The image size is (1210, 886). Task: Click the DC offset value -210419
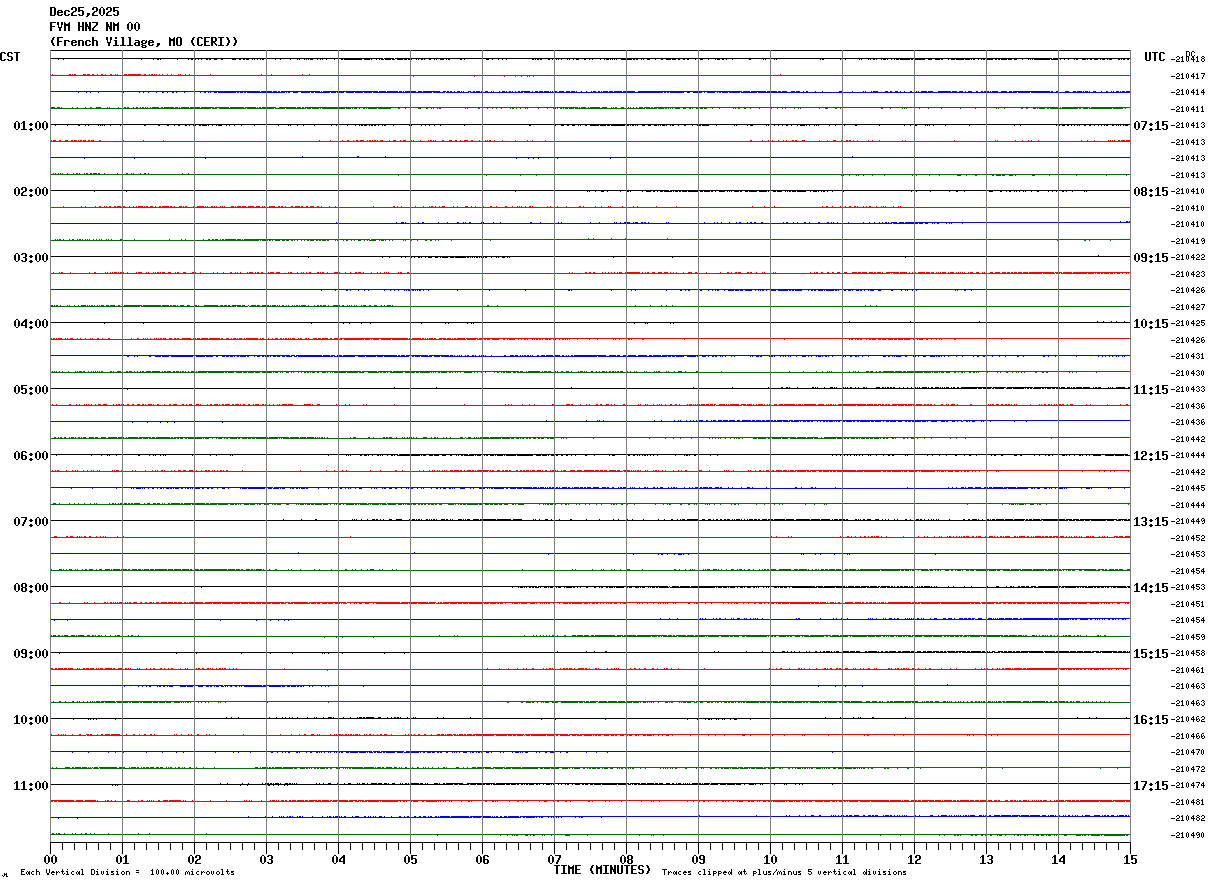coord(1188,241)
